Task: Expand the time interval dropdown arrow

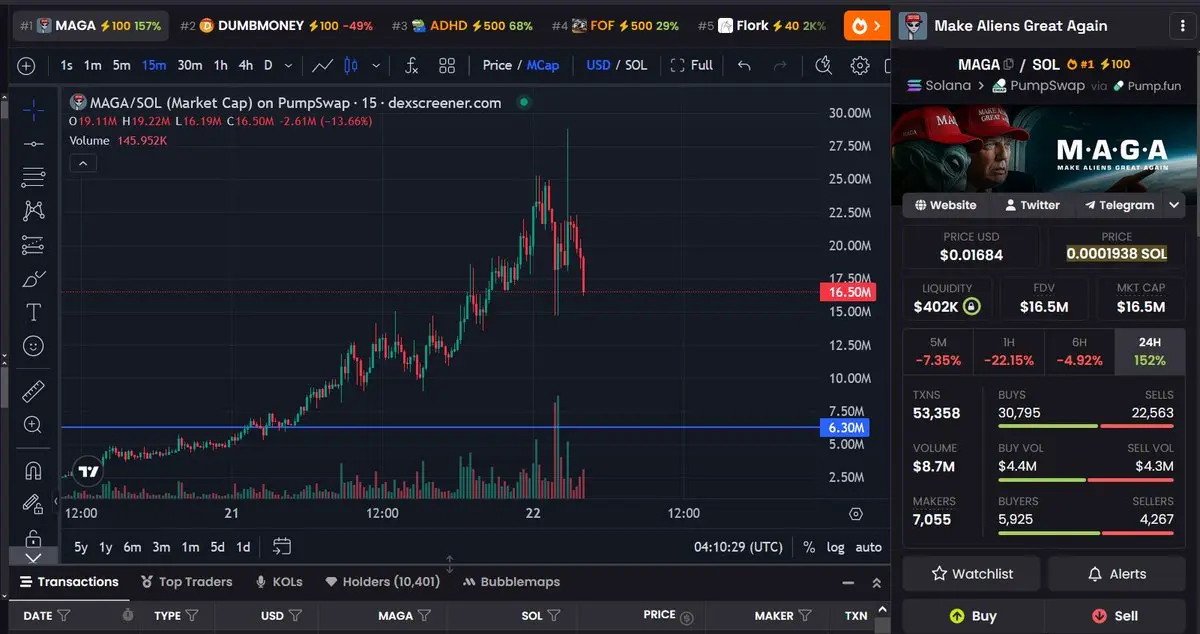Action: 288,66
